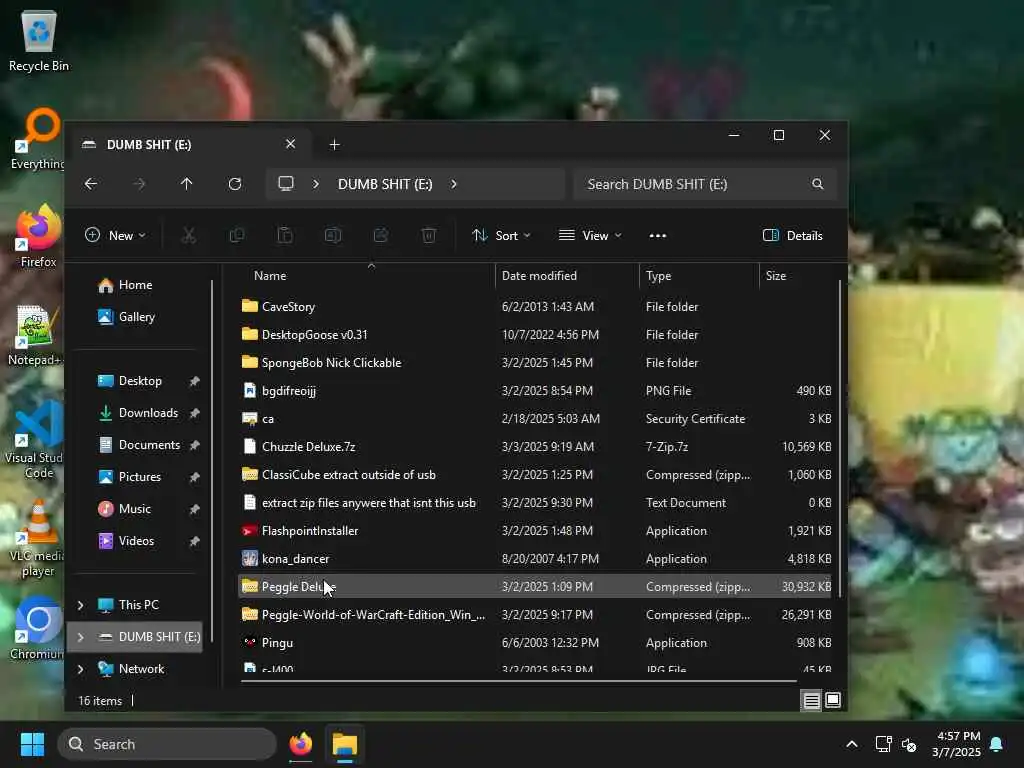Open the New dropdown menu
Viewport: 1024px width, 768px height.
tap(116, 235)
